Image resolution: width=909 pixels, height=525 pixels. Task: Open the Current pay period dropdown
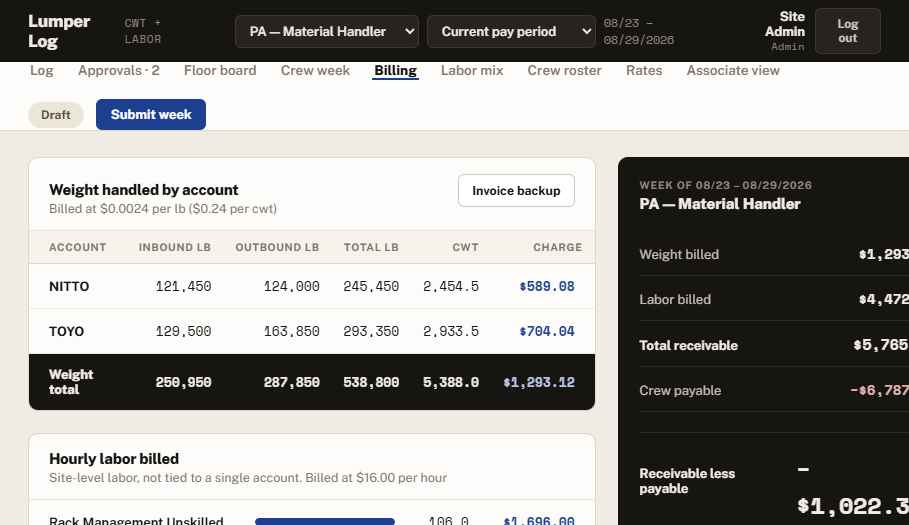pos(511,31)
